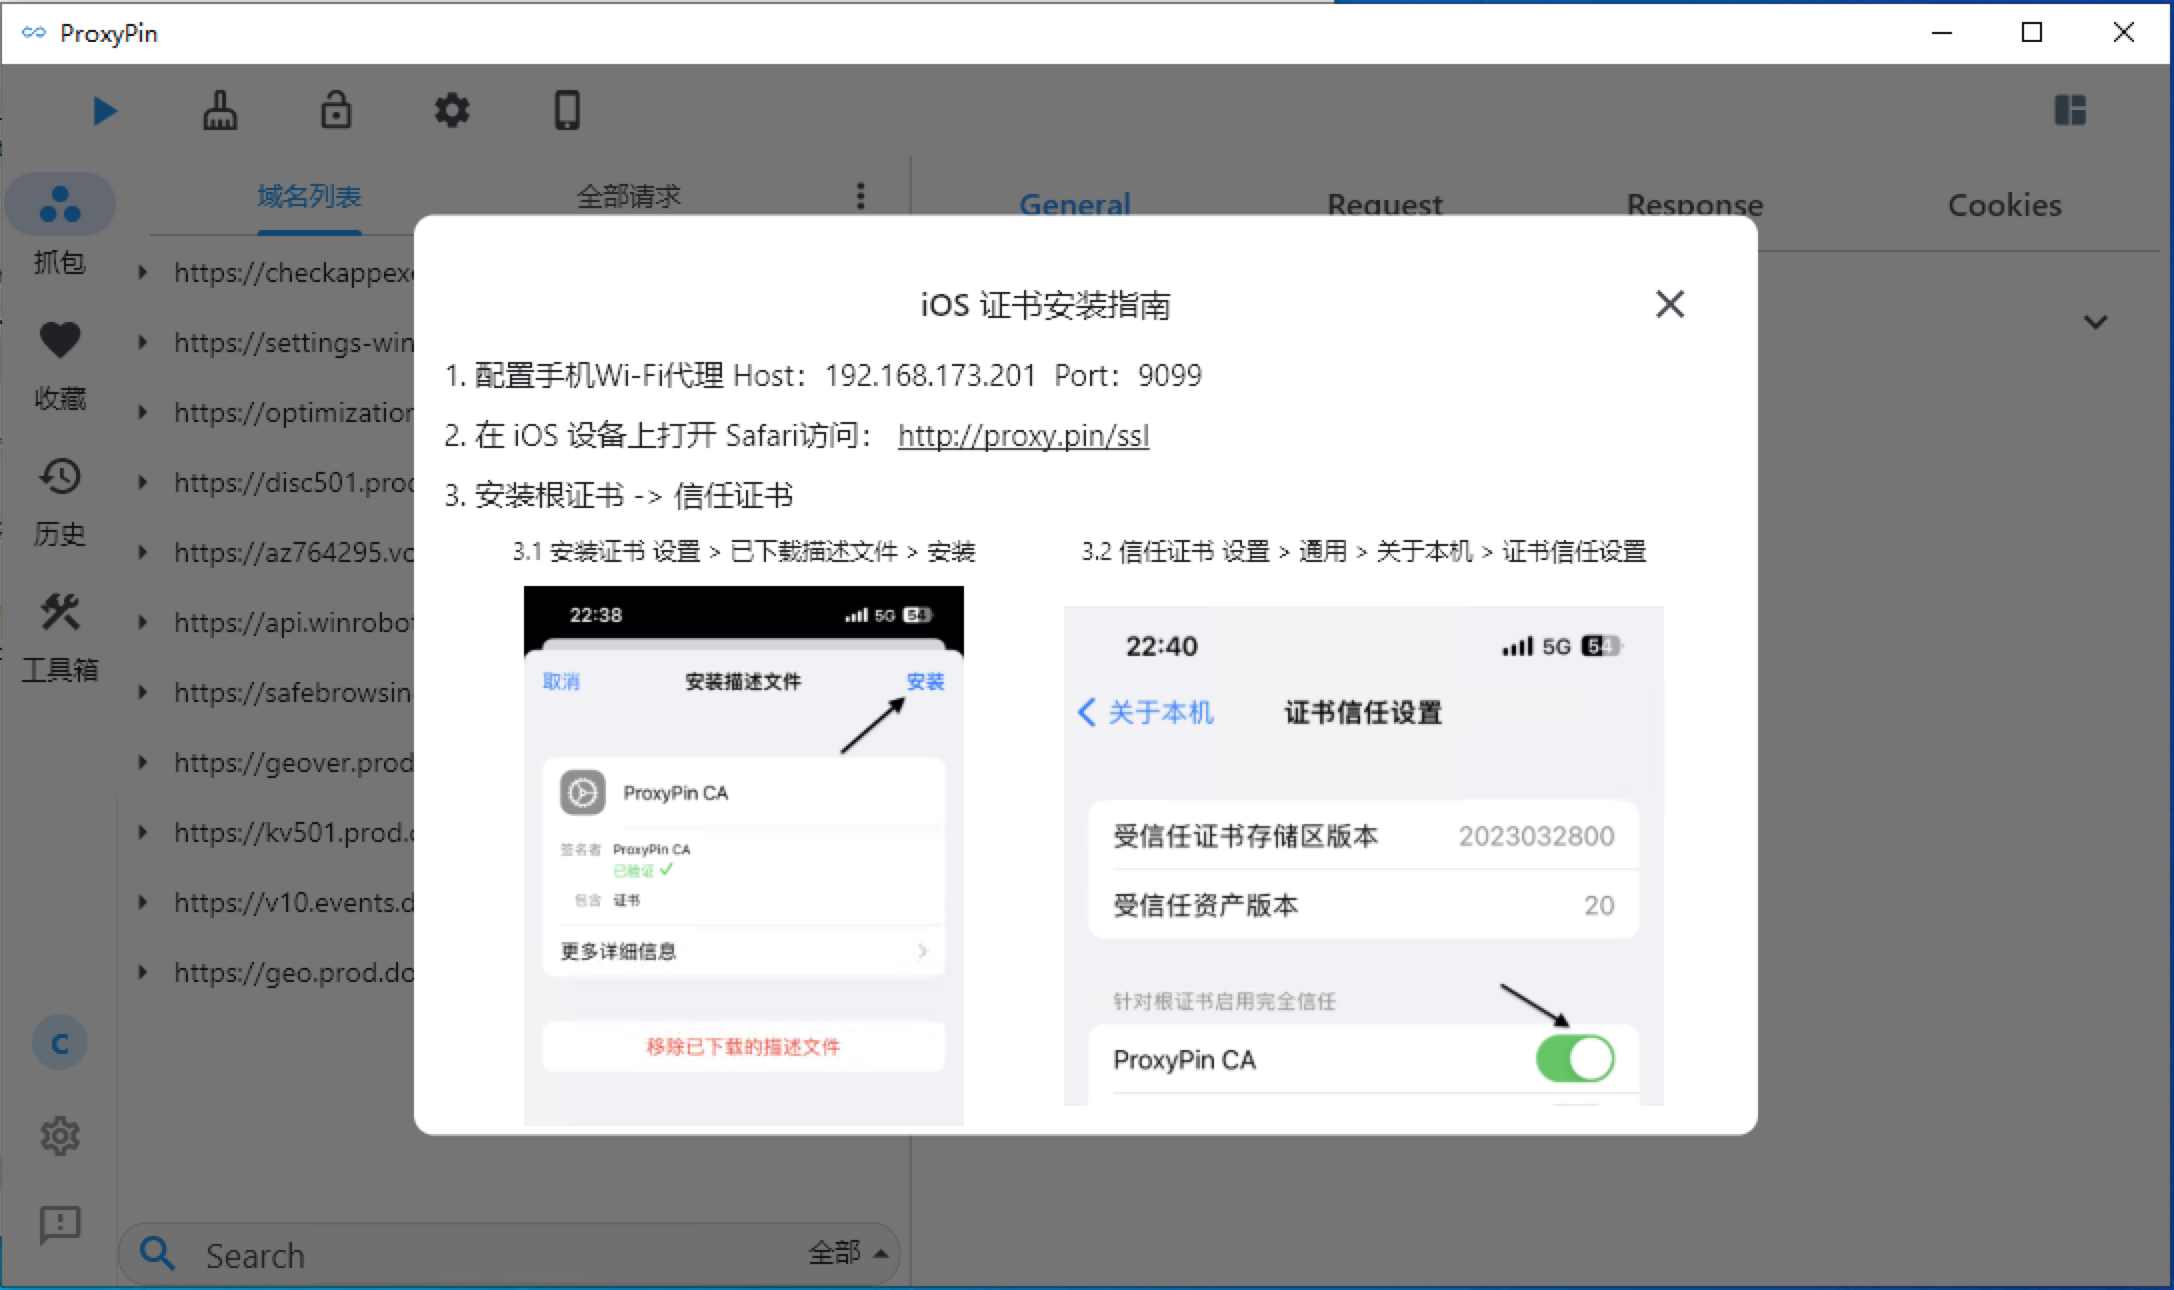Clear captured requests with the broom icon
This screenshot has width=2174, height=1290.
coord(220,111)
